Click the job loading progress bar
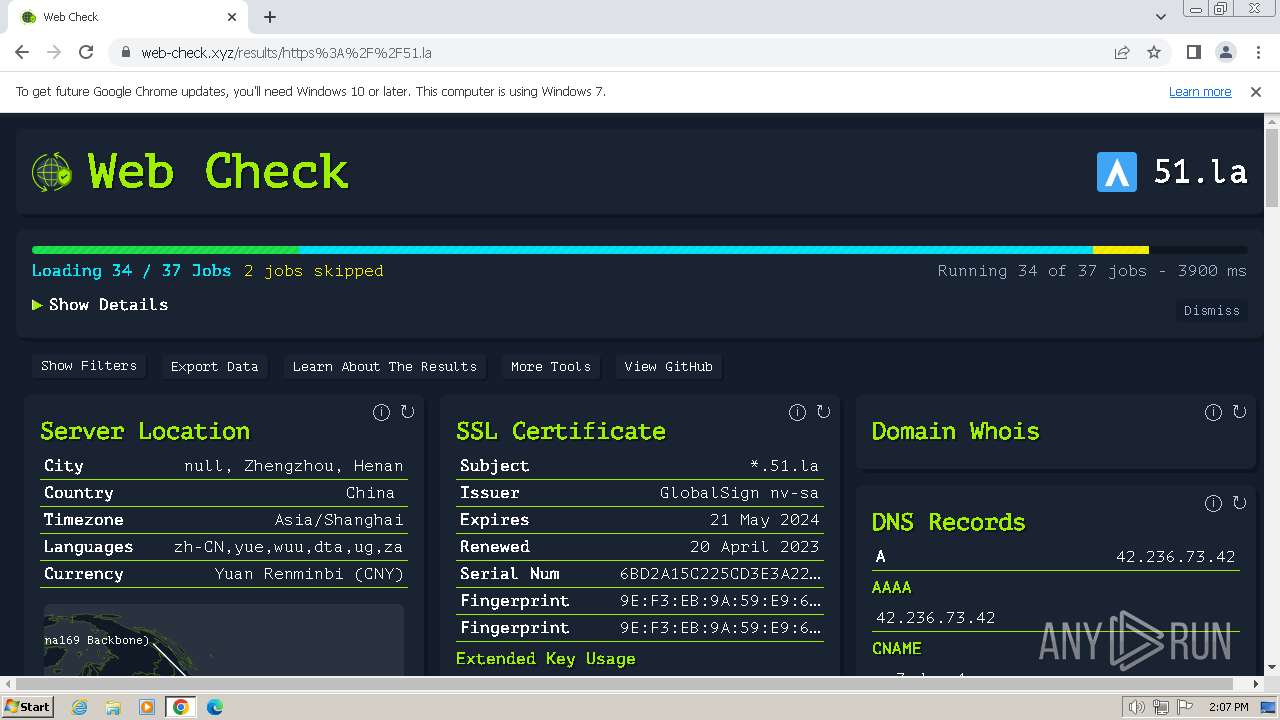The image size is (1280, 720). tap(640, 250)
